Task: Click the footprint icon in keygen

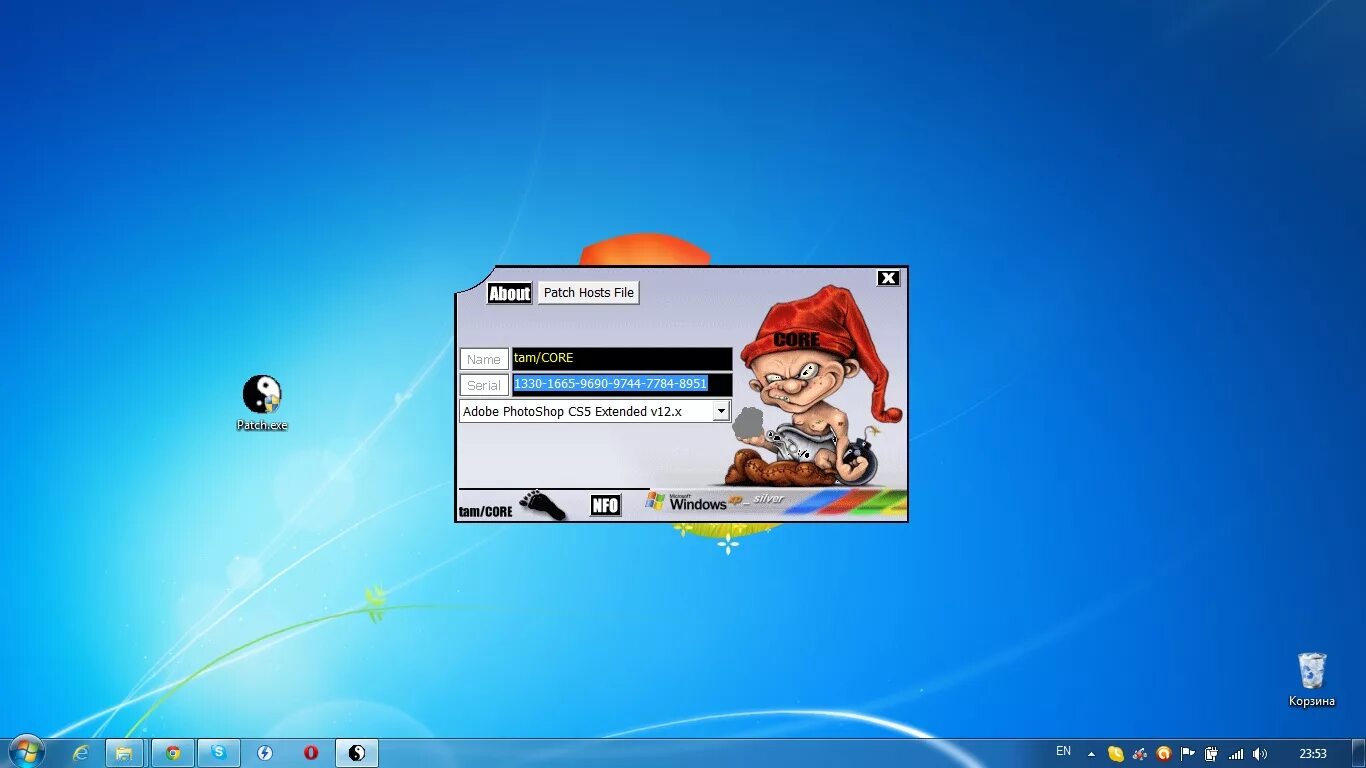Action: pyautogui.click(x=543, y=505)
